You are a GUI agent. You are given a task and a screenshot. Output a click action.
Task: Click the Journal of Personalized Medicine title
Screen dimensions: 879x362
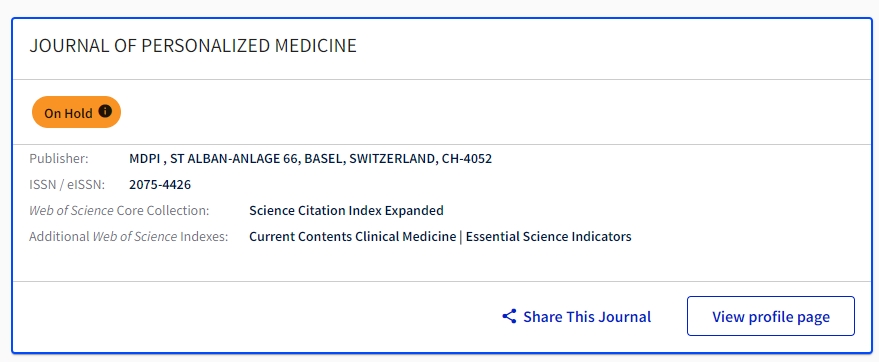point(193,46)
